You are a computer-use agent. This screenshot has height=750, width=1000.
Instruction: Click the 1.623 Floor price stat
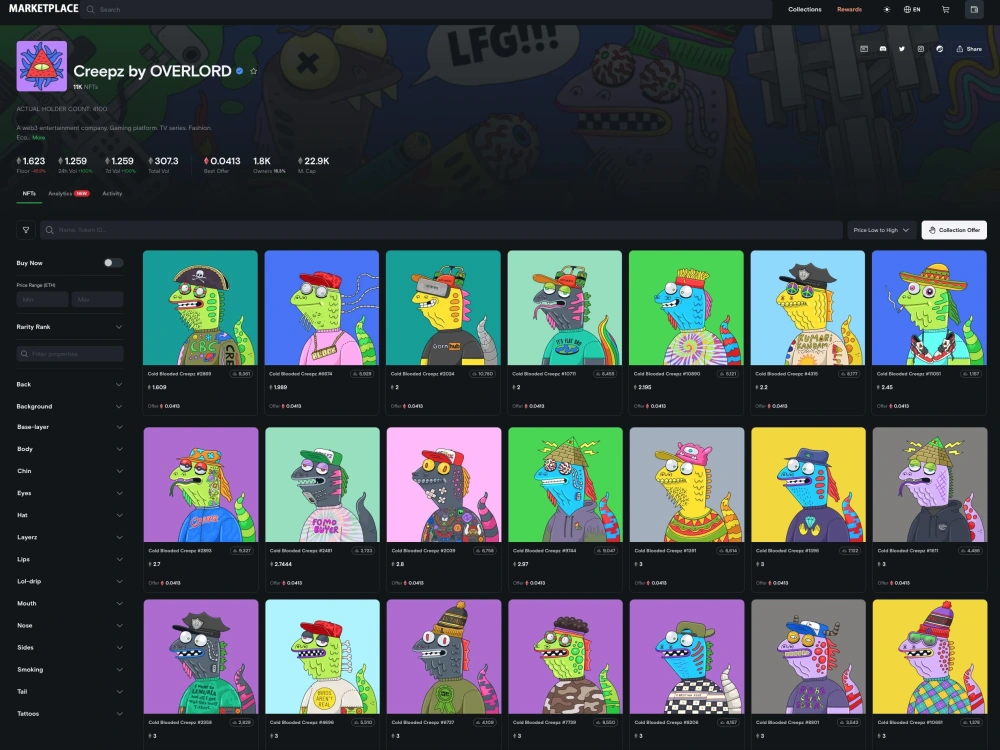pyautogui.click(x=31, y=165)
